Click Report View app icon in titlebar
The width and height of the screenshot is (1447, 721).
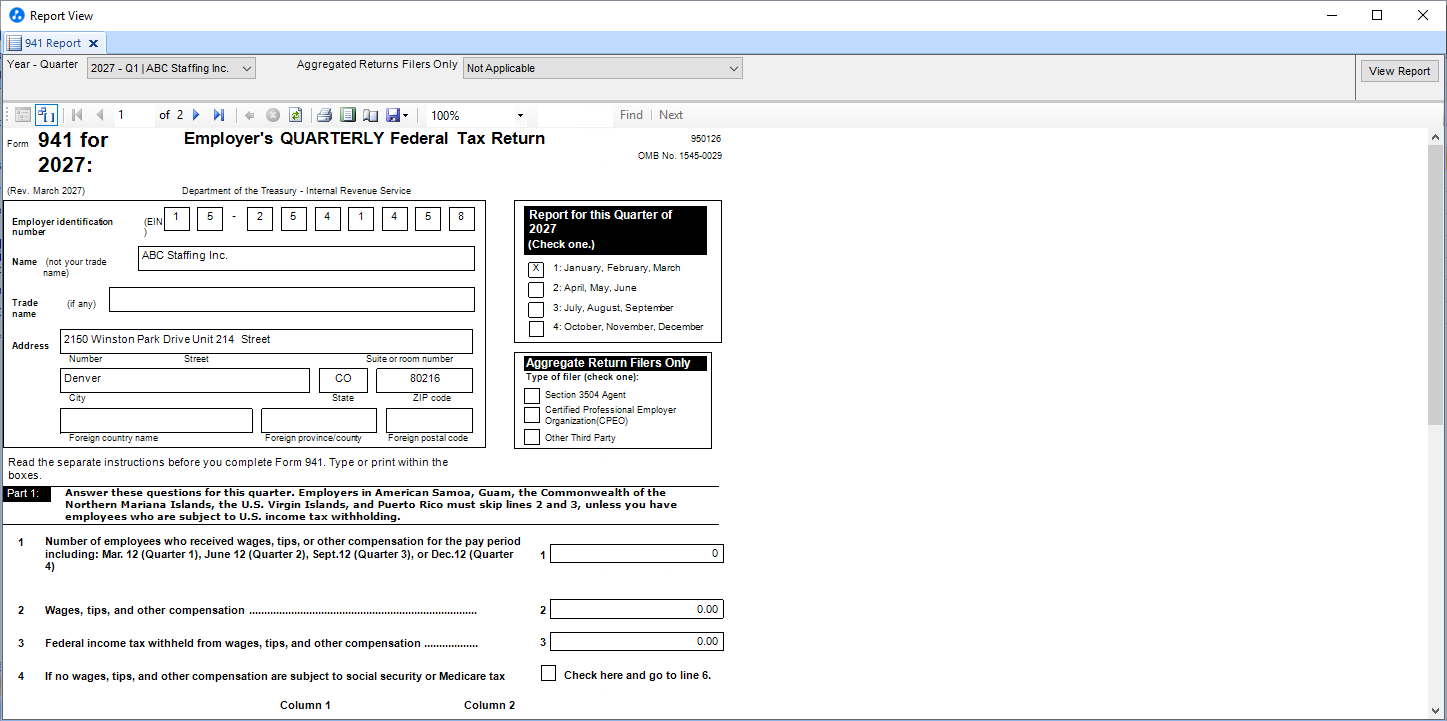click(16, 15)
